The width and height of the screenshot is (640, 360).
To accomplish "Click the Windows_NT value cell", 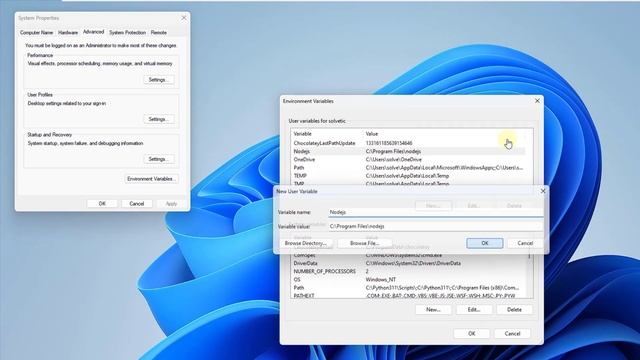I will click(381, 280).
